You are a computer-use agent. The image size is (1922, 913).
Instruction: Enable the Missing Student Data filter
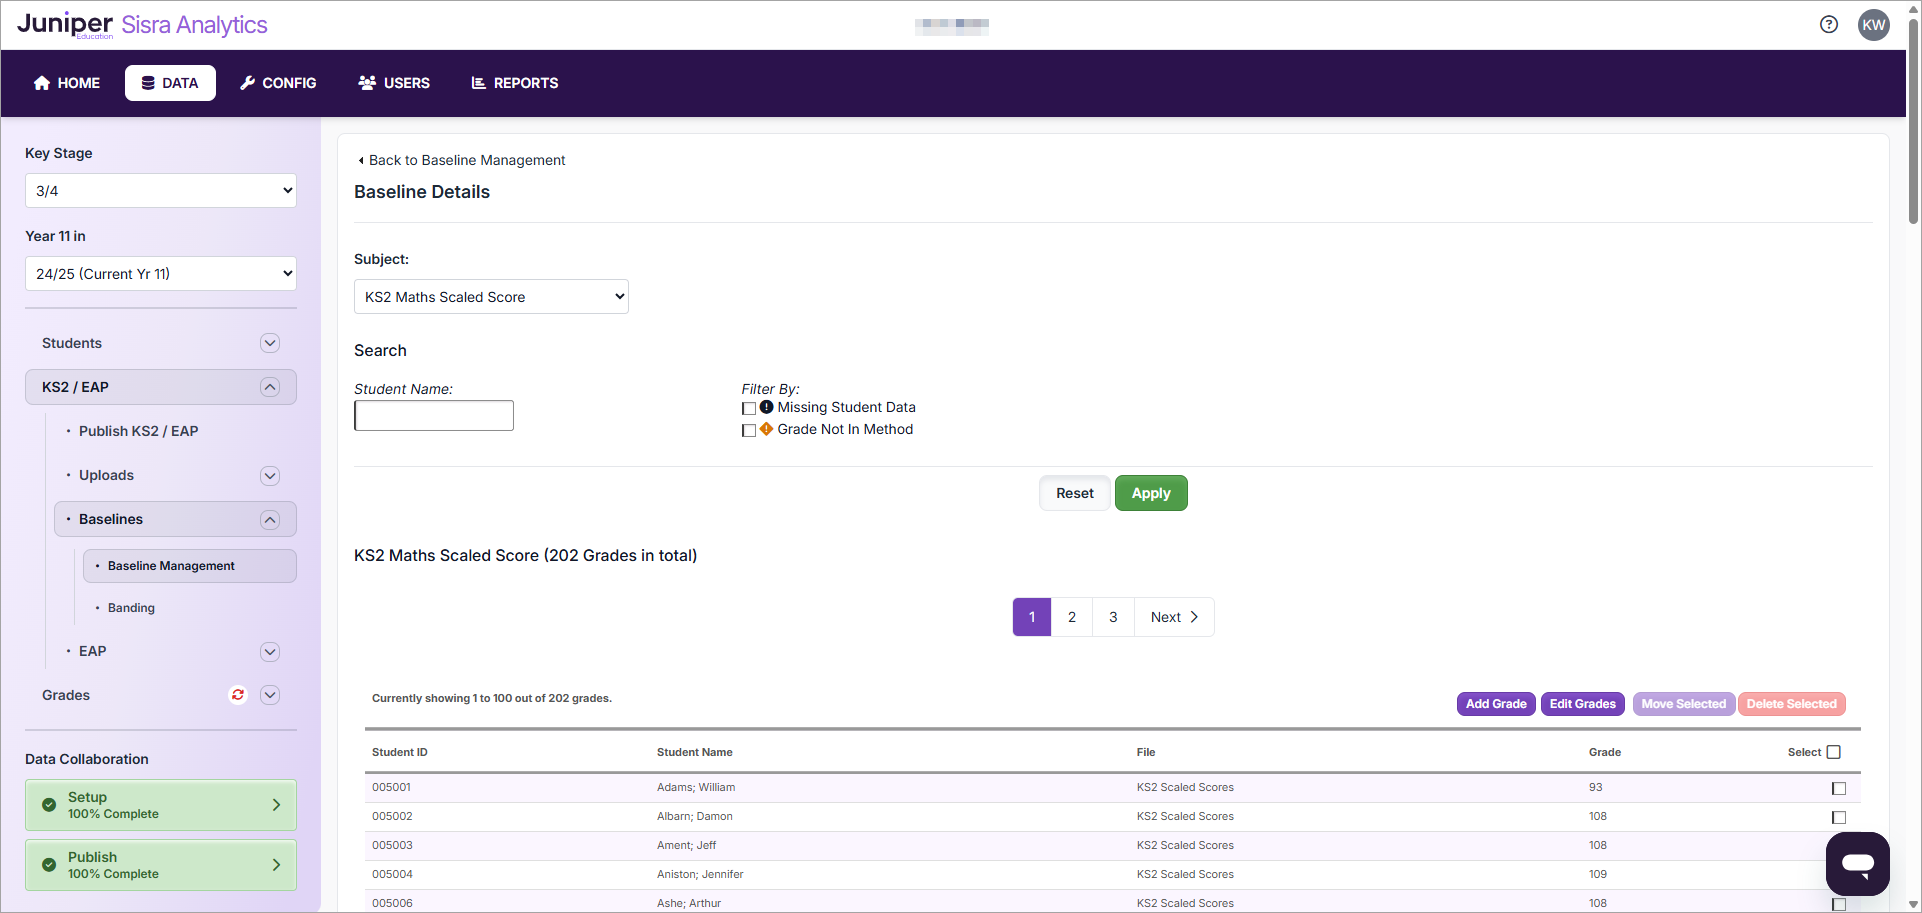(749, 408)
